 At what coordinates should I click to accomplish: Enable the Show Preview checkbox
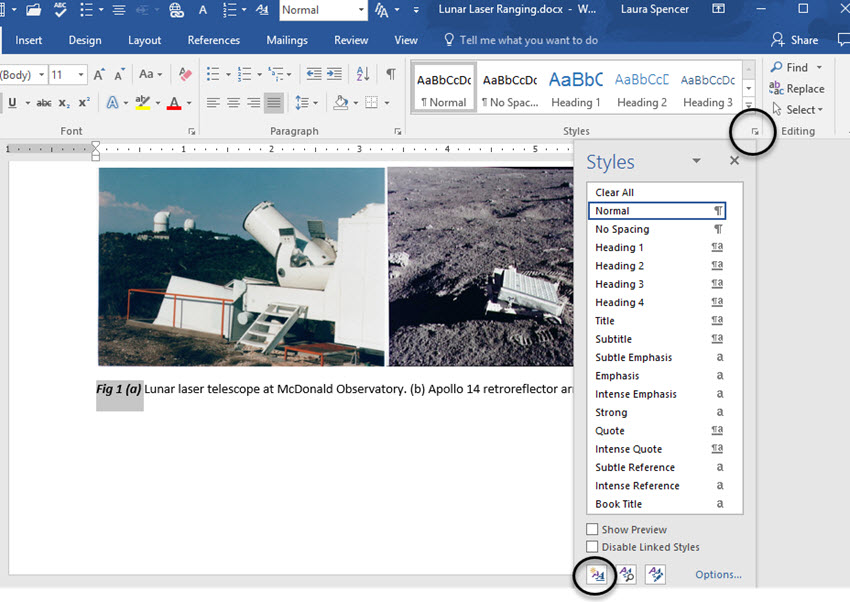click(590, 528)
